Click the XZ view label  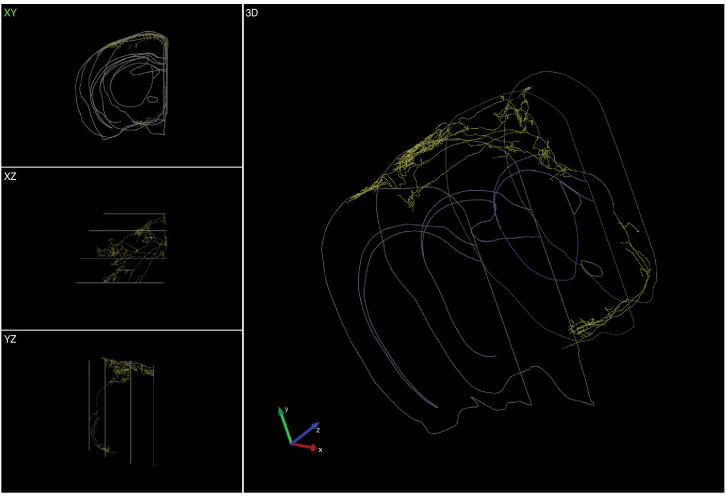pyautogui.click(x=10, y=177)
